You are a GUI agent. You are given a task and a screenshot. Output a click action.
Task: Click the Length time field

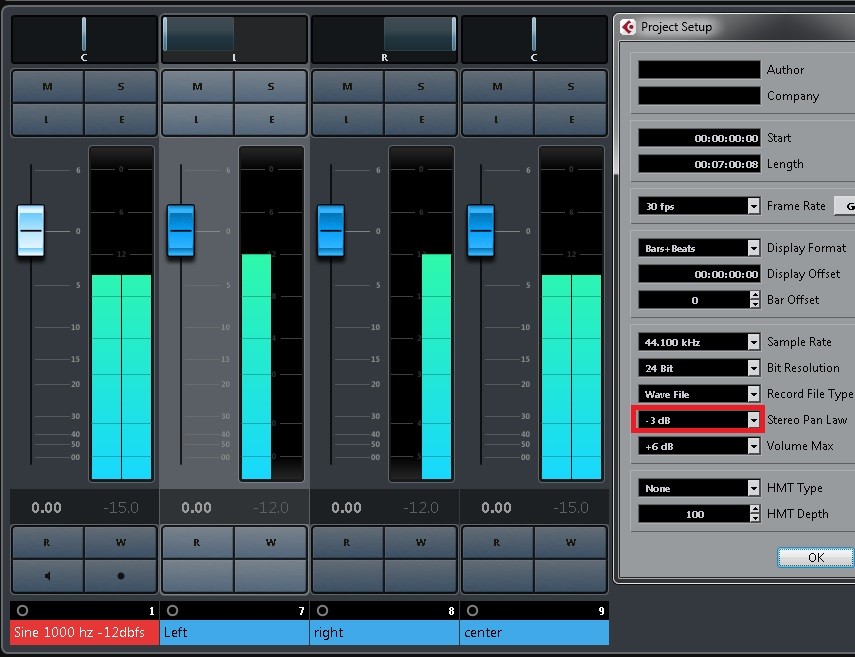(x=699, y=164)
